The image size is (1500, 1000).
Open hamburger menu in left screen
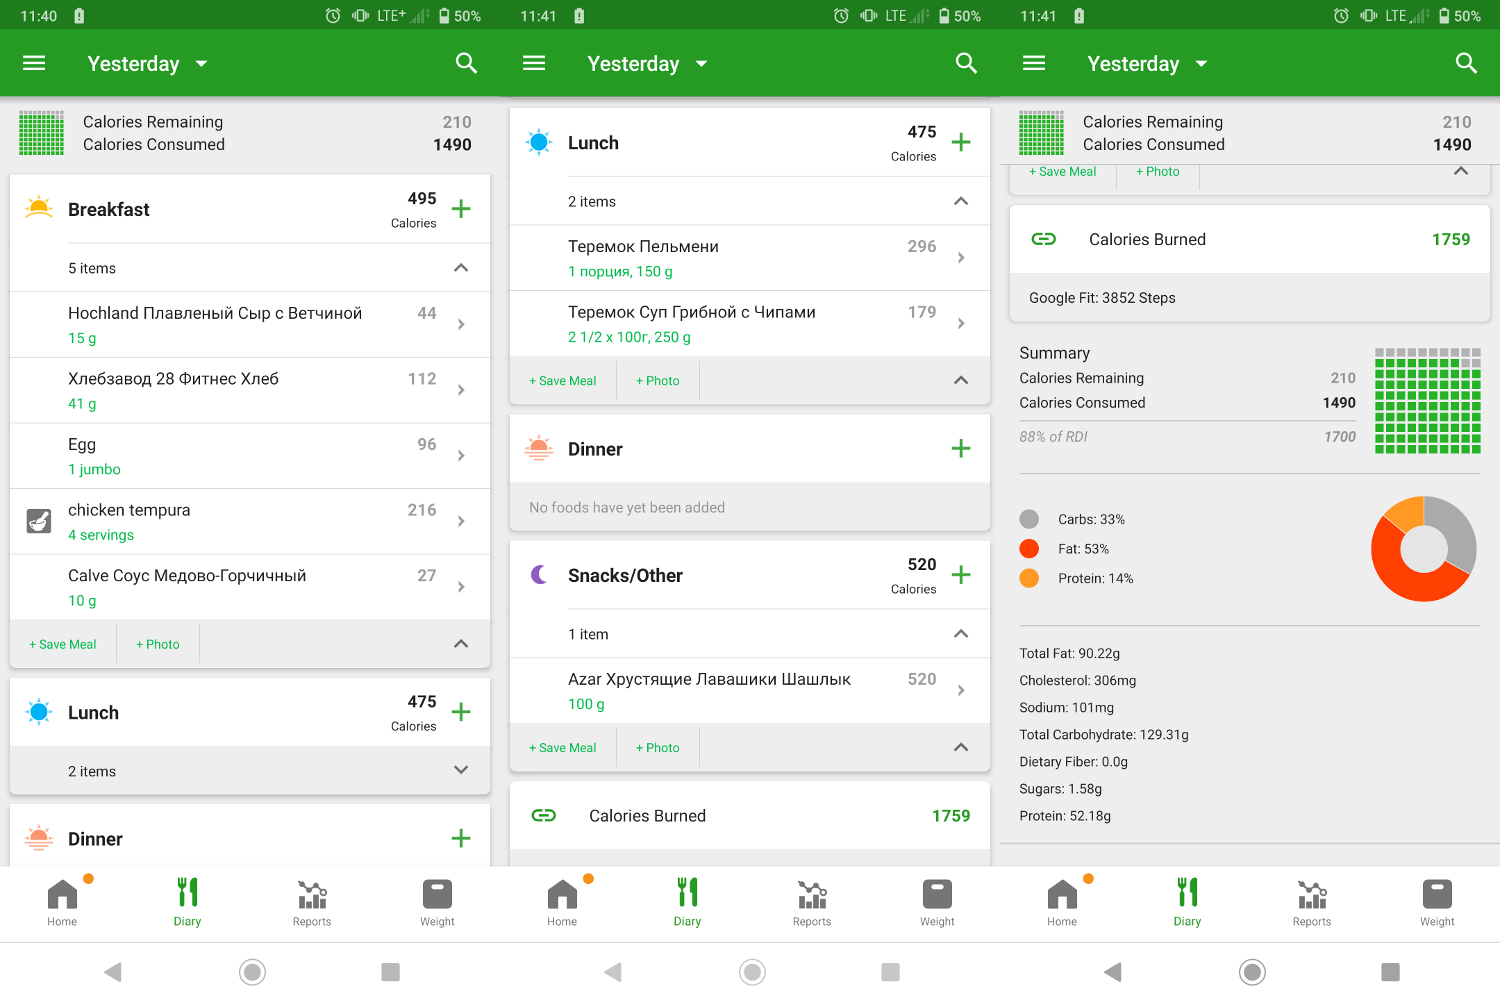(x=34, y=63)
